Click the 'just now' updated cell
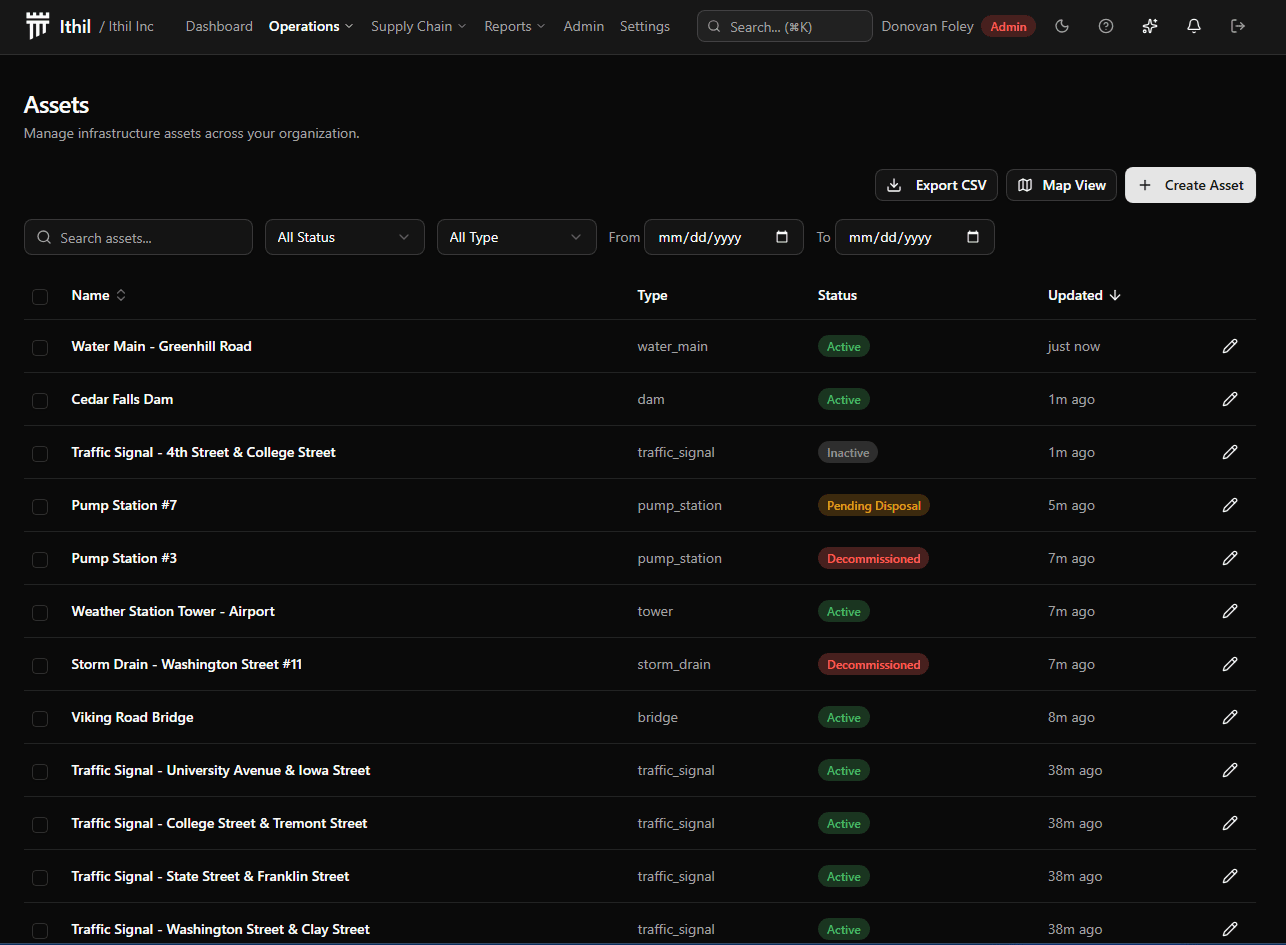The image size is (1286, 945). click(x=1074, y=346)
